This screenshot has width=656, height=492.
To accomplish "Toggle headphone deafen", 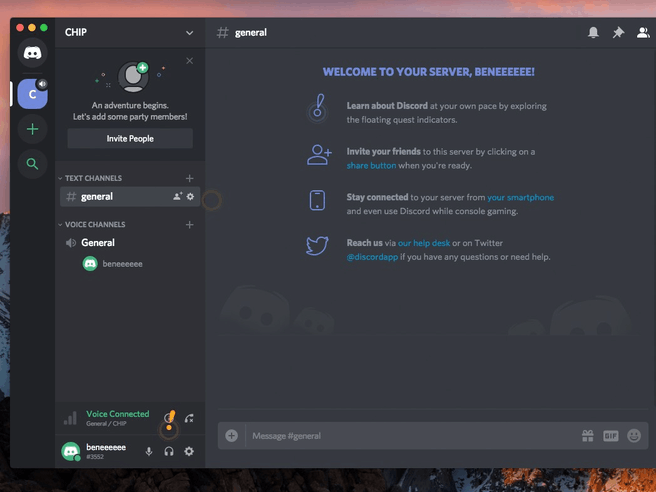I will (169, 451).
